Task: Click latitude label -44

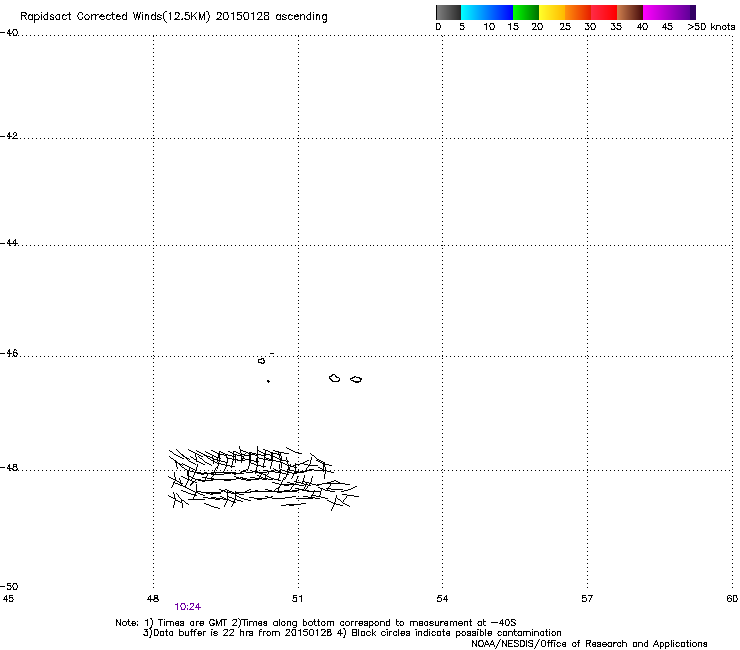Action: tap(9, 243)
